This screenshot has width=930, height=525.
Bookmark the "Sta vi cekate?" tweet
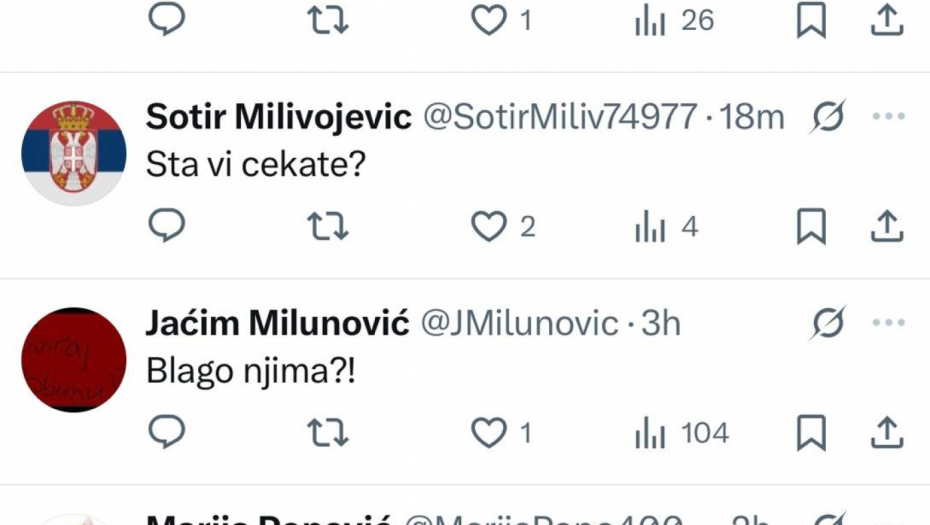pos(811,227)
